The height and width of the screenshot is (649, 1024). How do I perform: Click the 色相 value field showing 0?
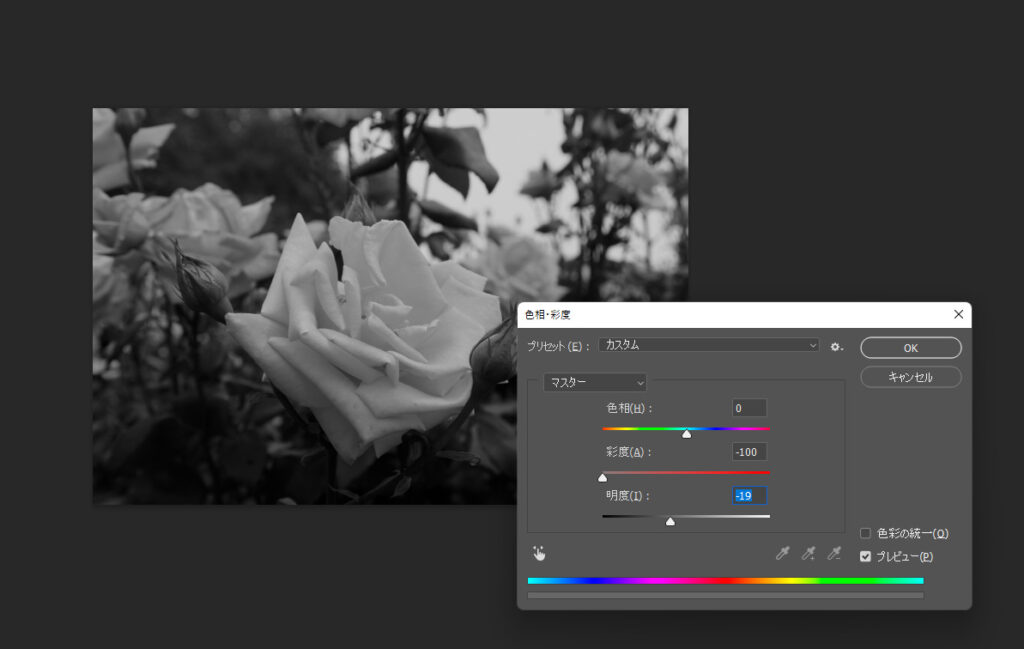[749, 408]
